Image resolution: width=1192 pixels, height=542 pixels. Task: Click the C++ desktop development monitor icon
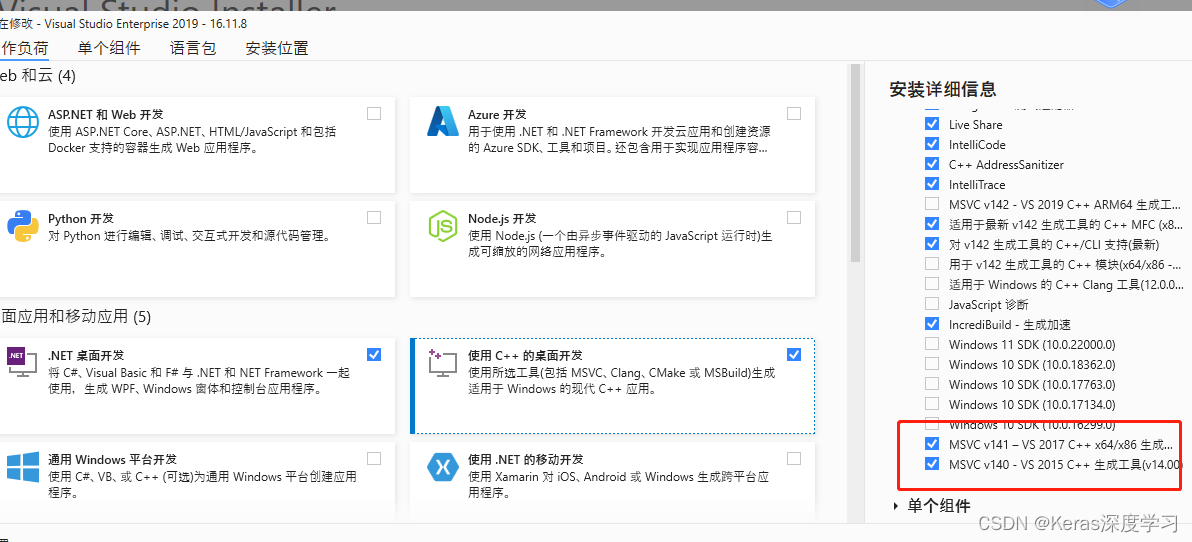click(x=442, y=363)
